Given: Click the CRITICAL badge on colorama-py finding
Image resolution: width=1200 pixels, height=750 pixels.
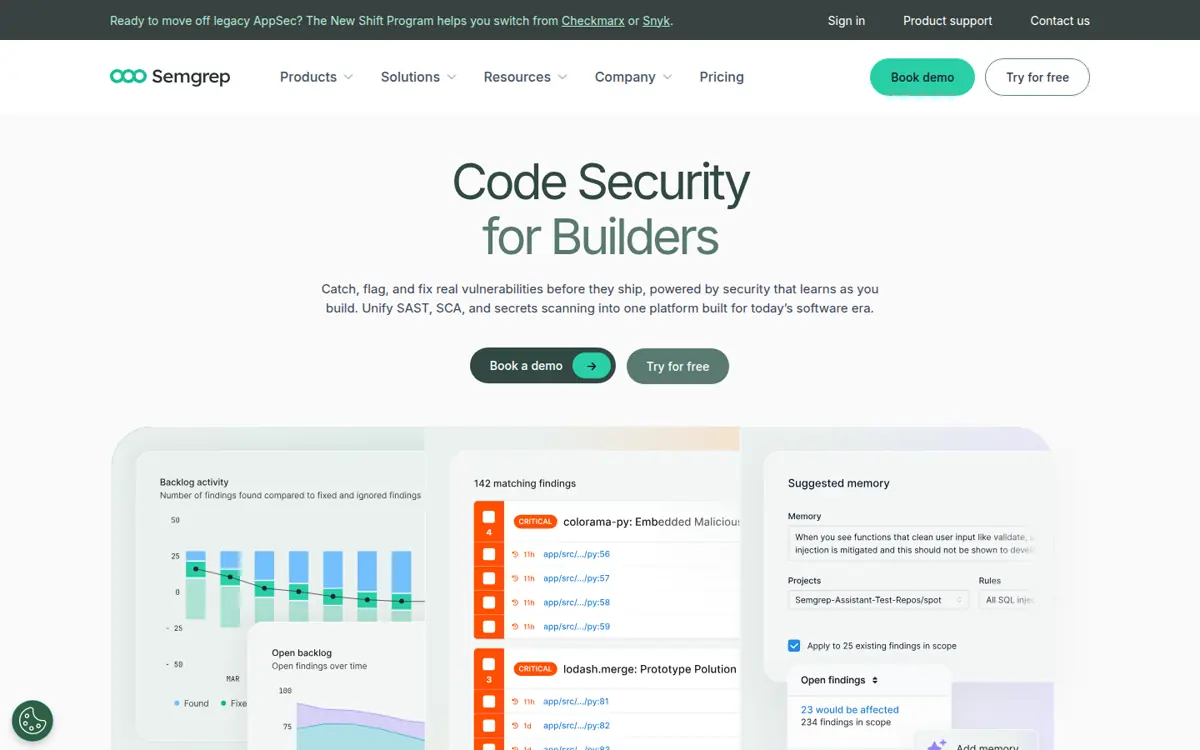Looking at the screenshot, I should coord(535,521).
